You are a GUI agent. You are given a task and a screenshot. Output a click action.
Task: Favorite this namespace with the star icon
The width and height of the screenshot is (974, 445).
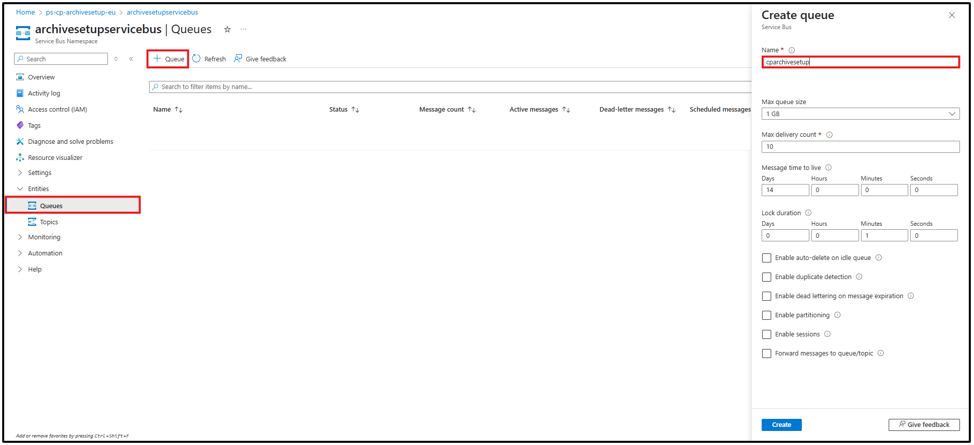click(227, 30)
